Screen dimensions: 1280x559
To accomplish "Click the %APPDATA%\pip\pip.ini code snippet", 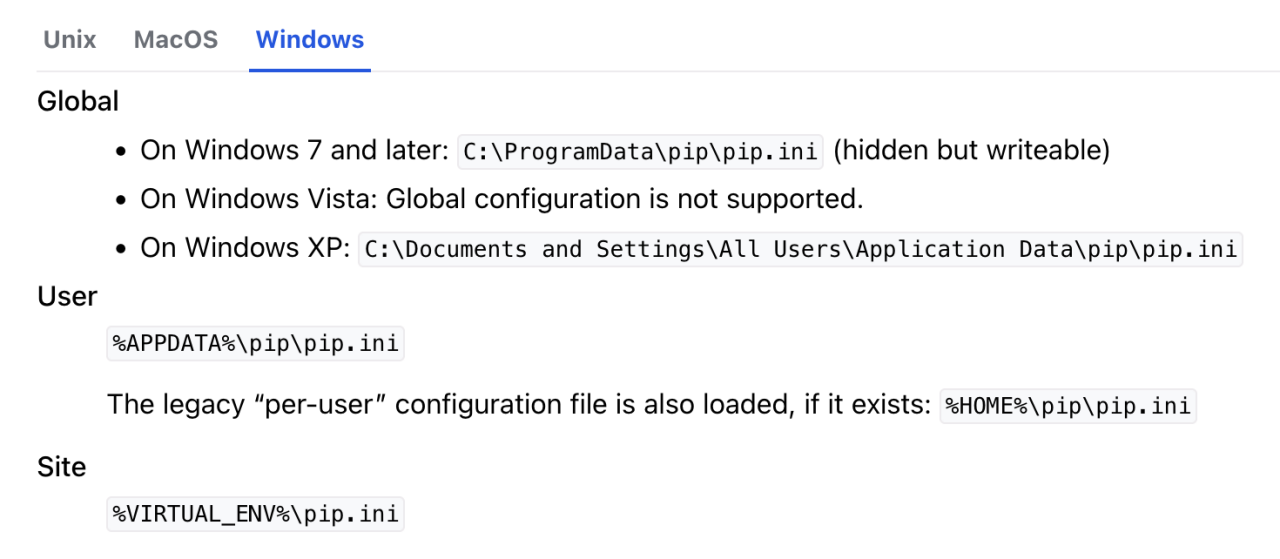I will pos(255,344).
